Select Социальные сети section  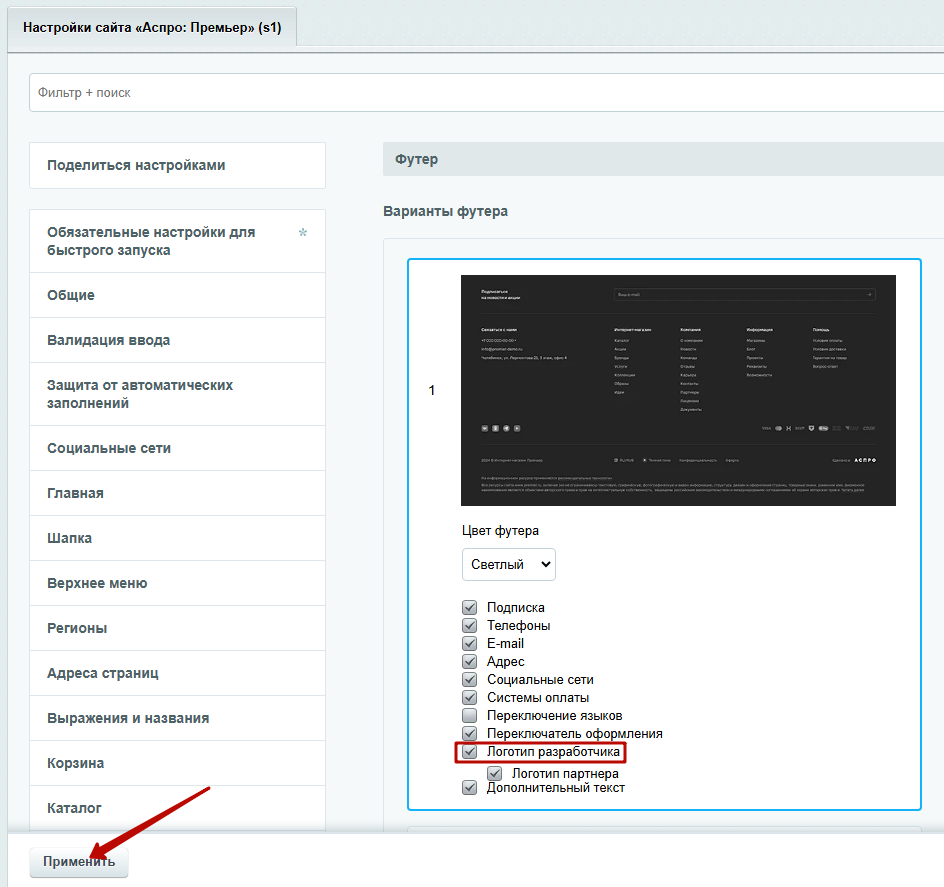[x=178, y=449]
